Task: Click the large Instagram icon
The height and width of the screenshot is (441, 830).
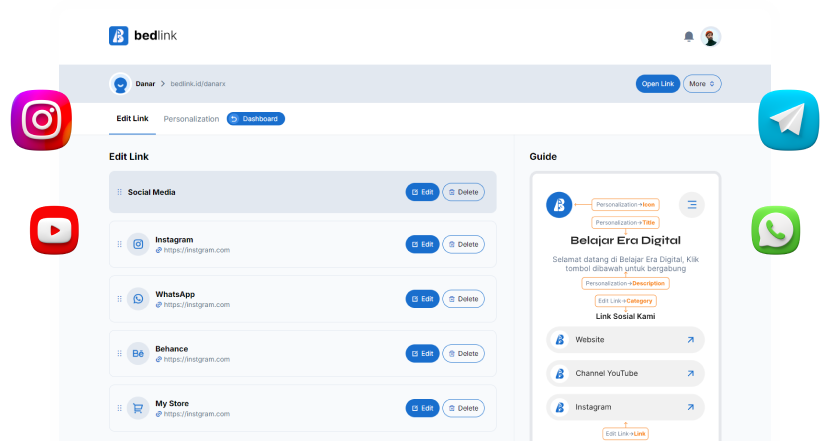Action: [x=41, y=121]
